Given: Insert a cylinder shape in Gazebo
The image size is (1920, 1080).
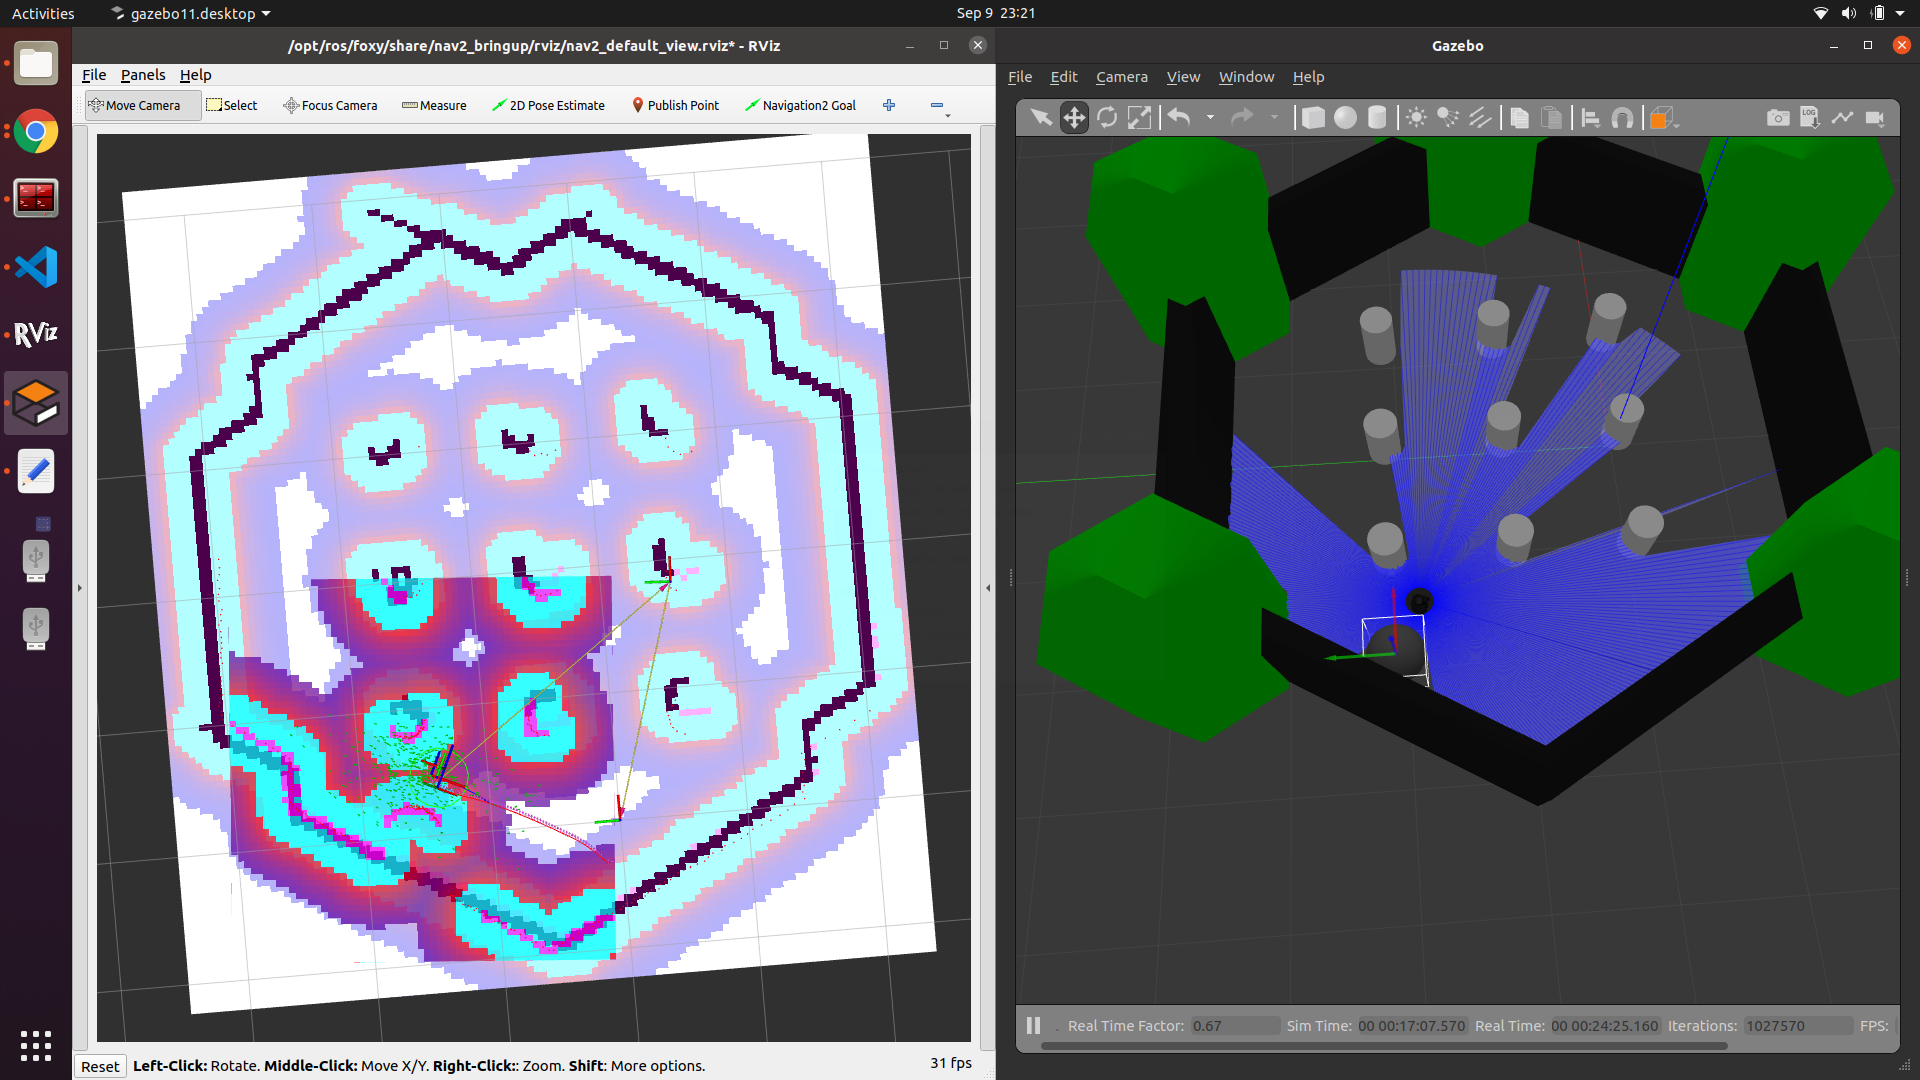Looking at the screenshot, I should click(x=1377, y=118).
